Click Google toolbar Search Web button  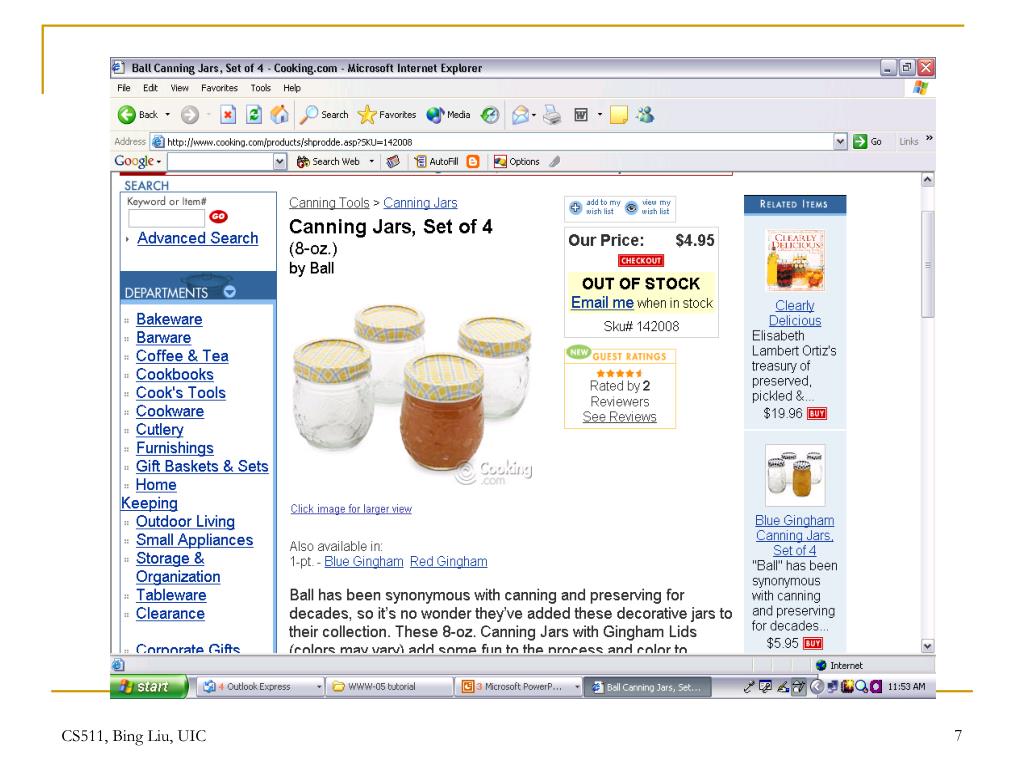click(328, 161)
